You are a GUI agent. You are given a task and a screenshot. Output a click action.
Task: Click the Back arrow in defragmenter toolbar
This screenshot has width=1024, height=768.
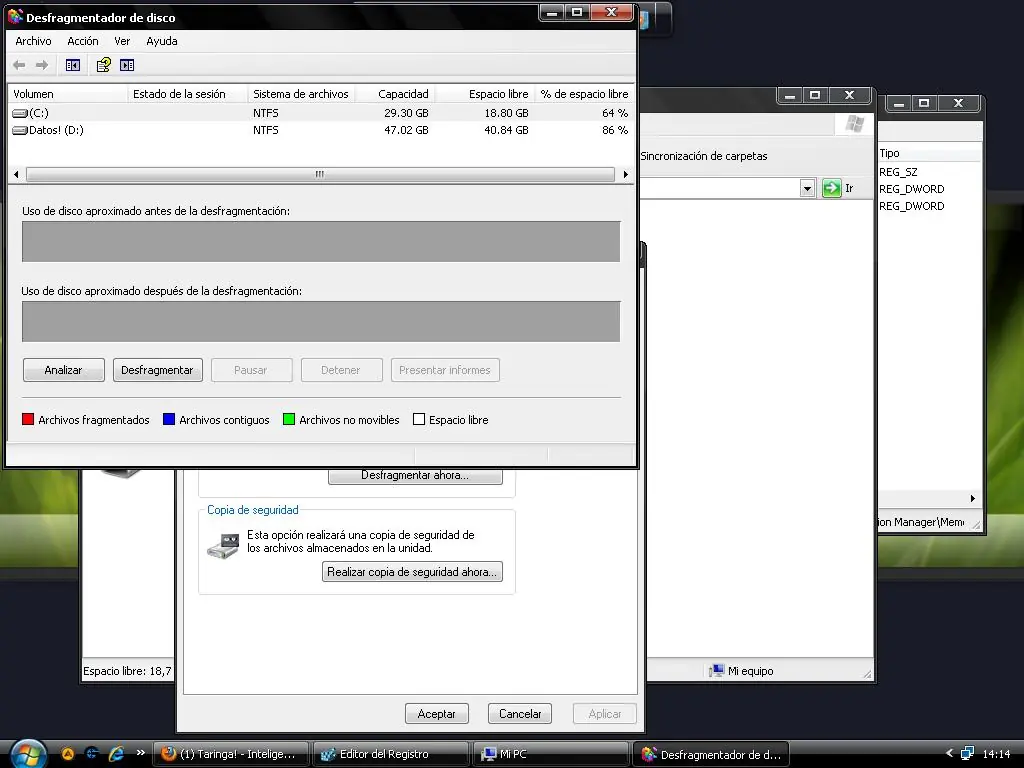point(20,65)
